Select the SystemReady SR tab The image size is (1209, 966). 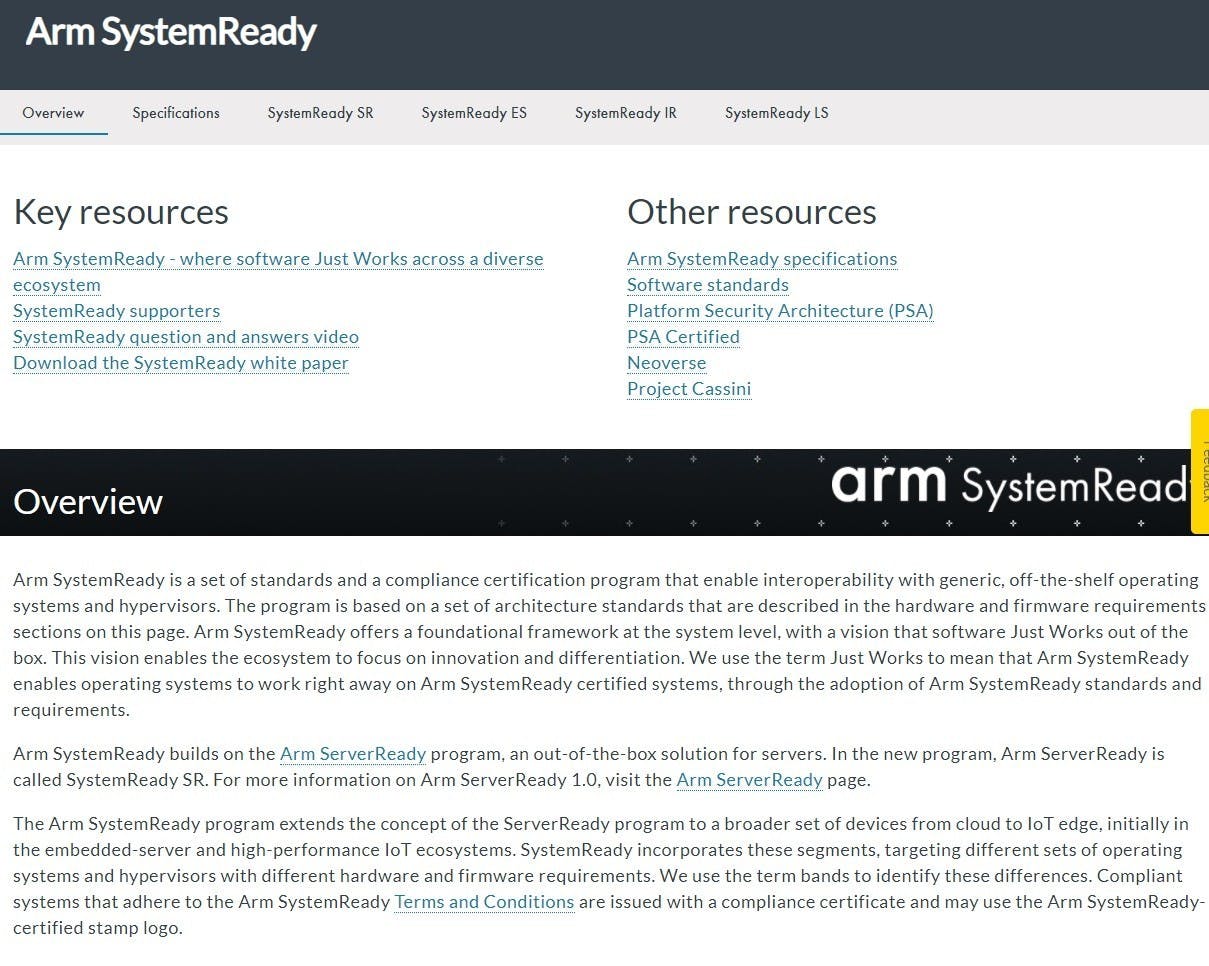pos(320,113)
